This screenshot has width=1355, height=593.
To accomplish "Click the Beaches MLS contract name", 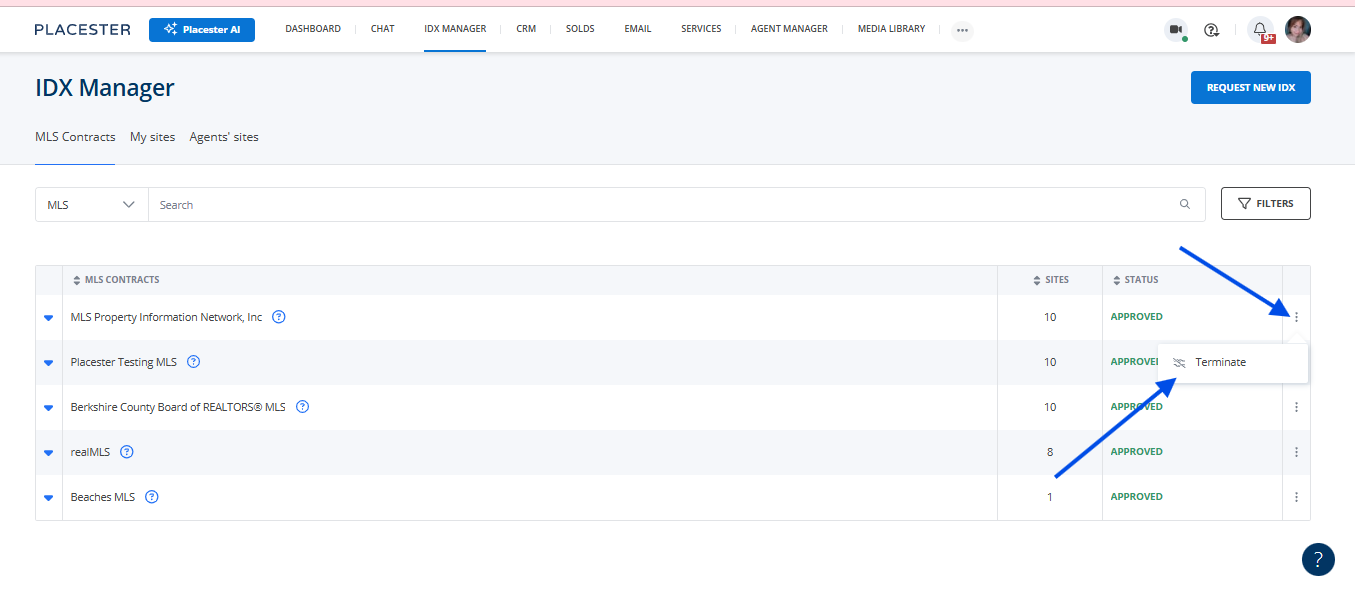I will 103,497.
